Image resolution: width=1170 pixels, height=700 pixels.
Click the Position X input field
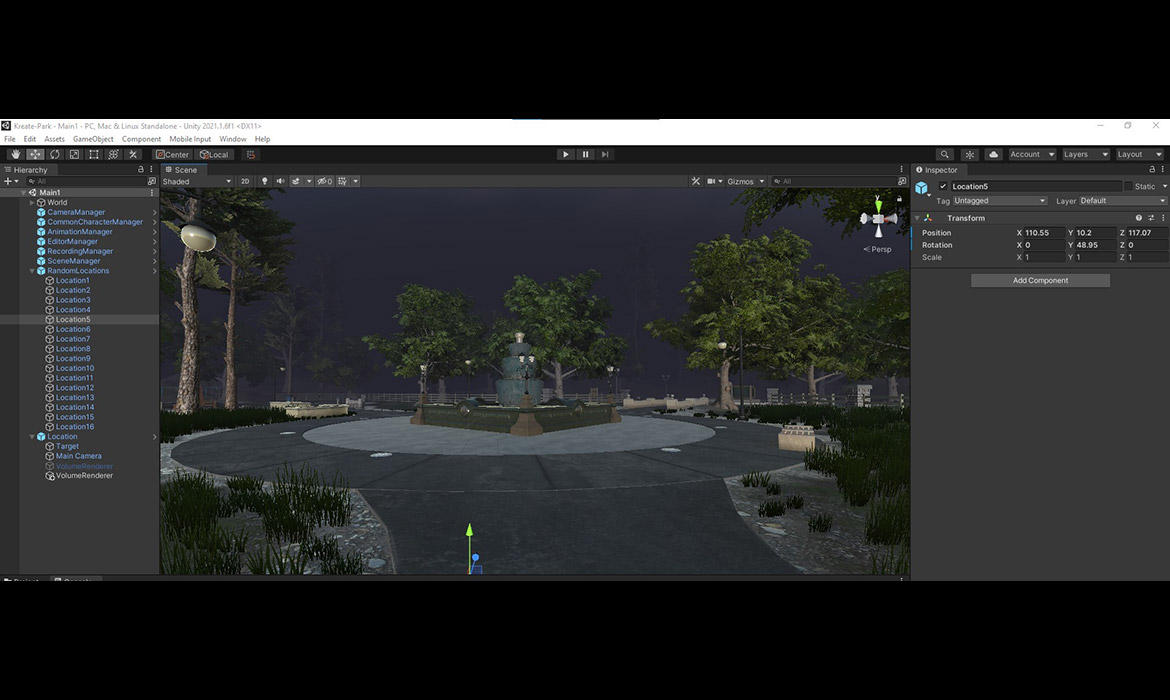(1043, 233)
